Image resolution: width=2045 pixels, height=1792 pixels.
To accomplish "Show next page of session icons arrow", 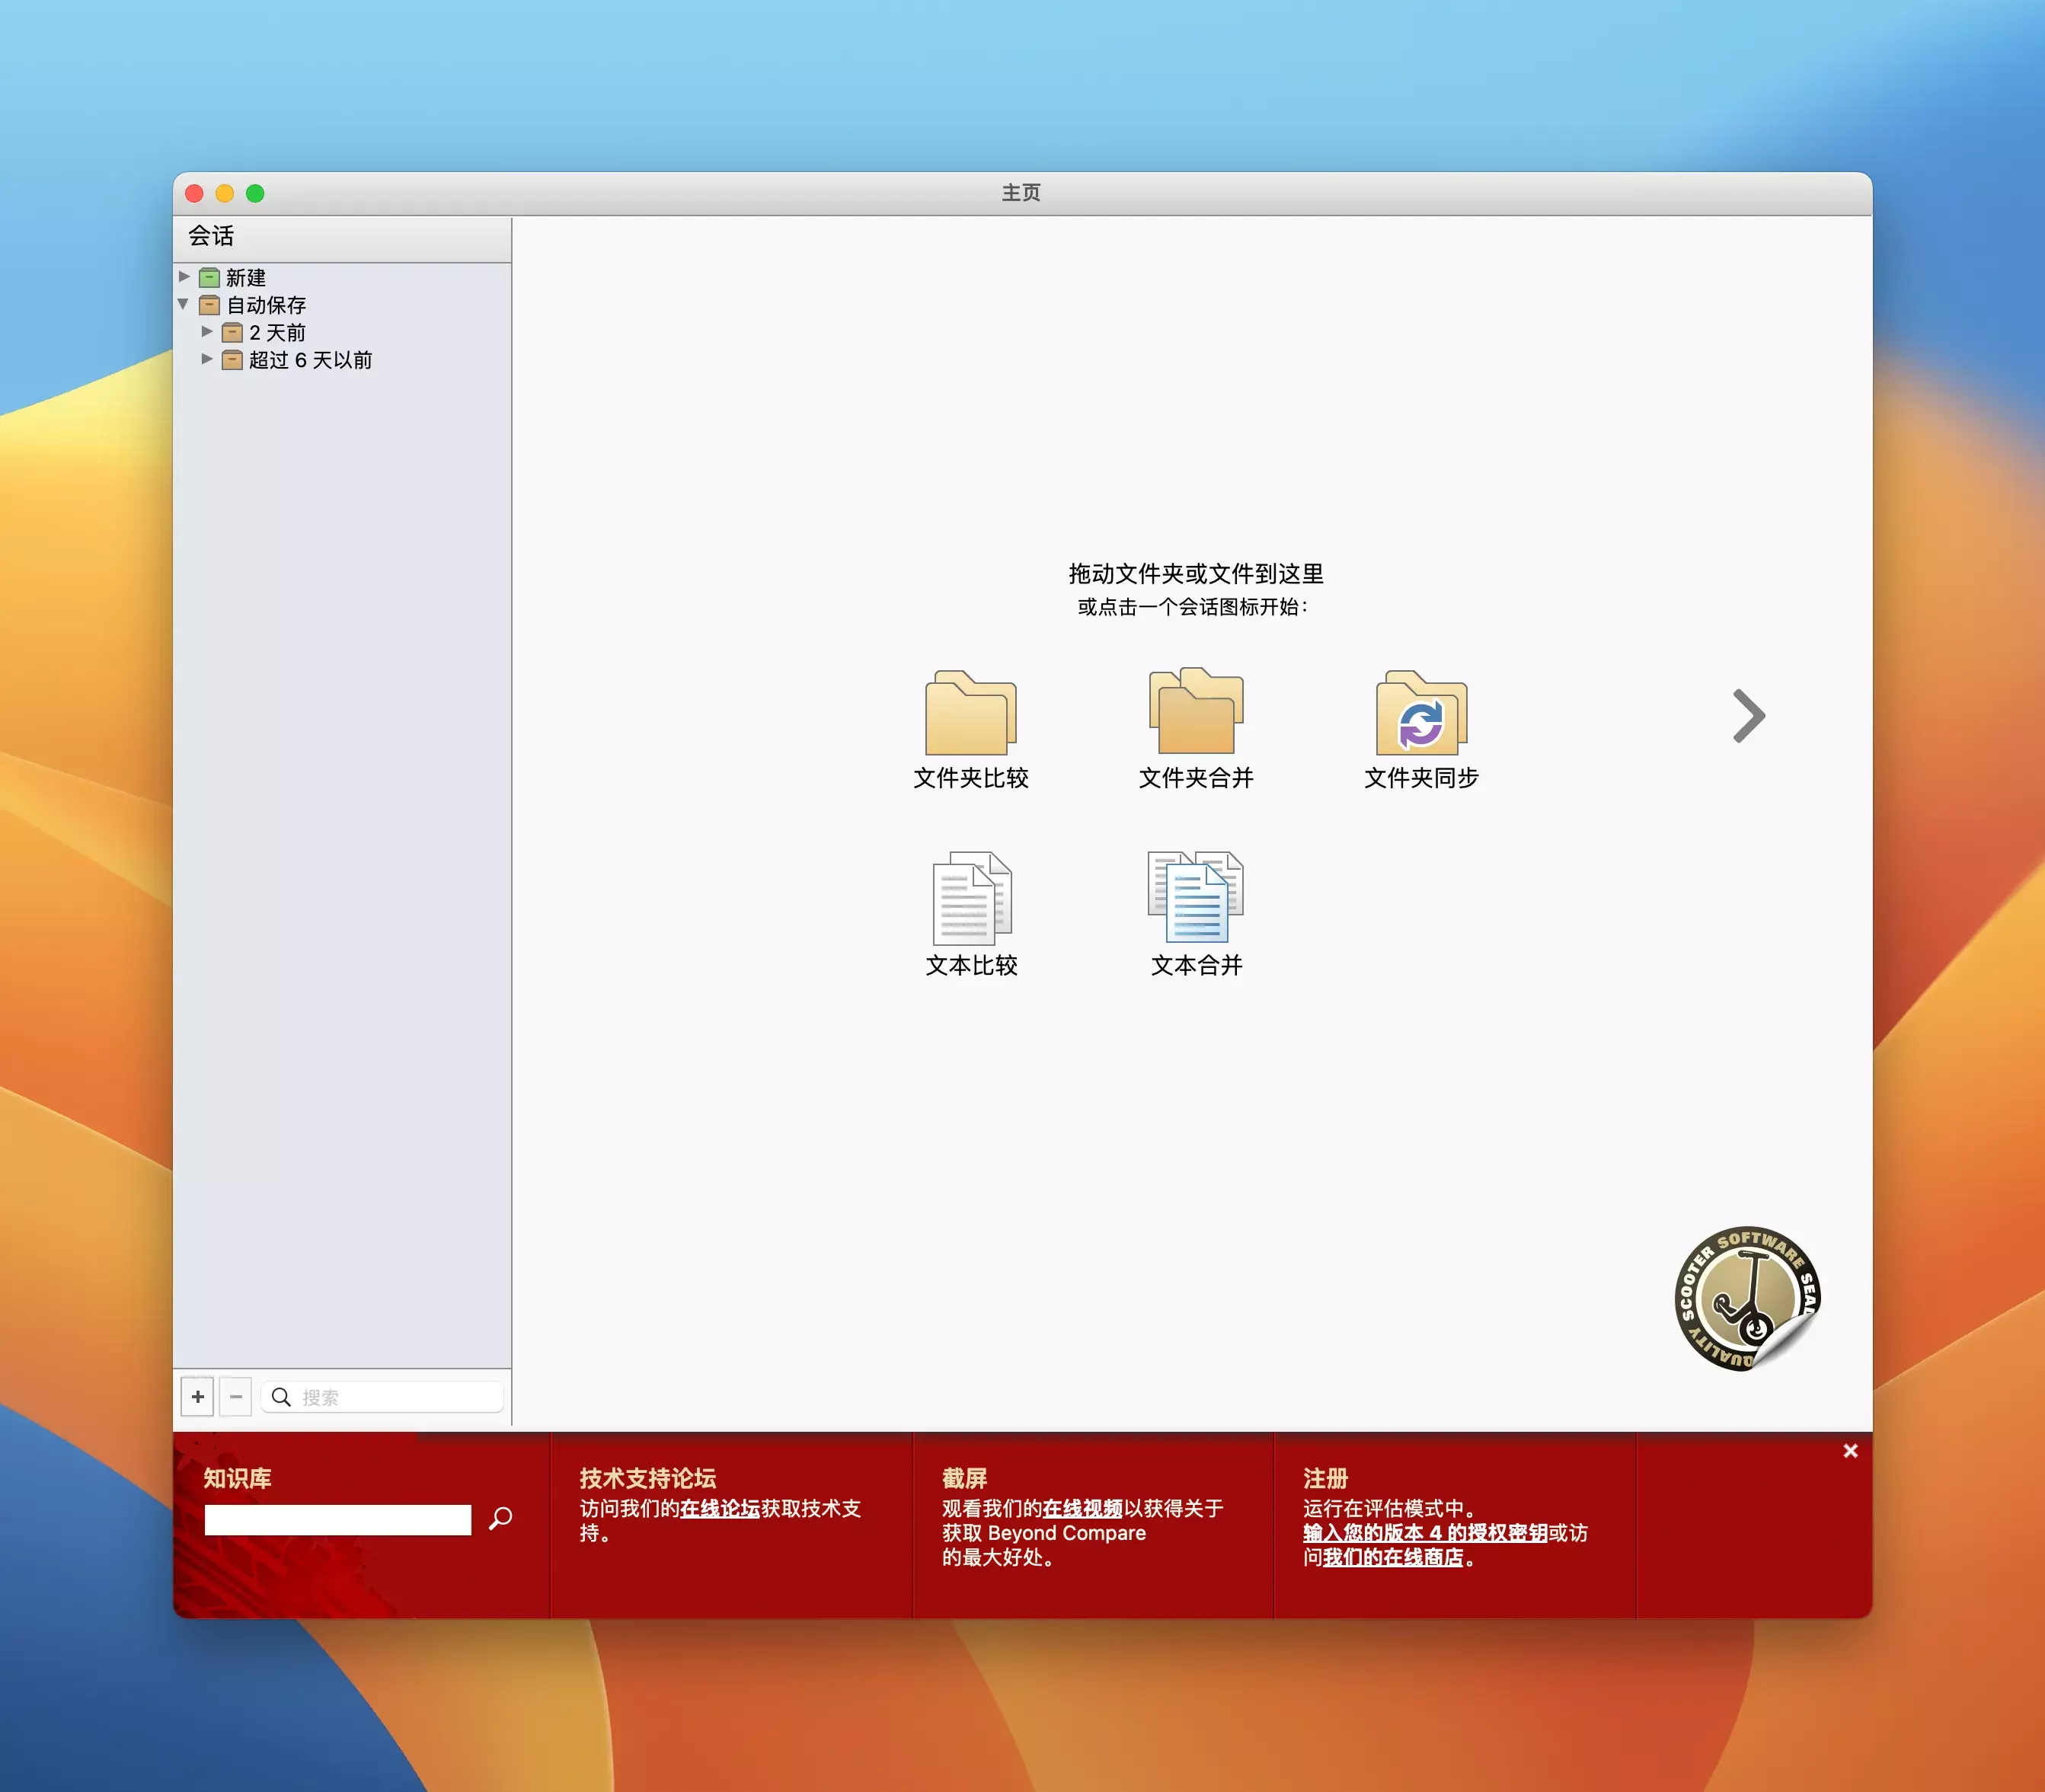I will tap(1748, 716).
